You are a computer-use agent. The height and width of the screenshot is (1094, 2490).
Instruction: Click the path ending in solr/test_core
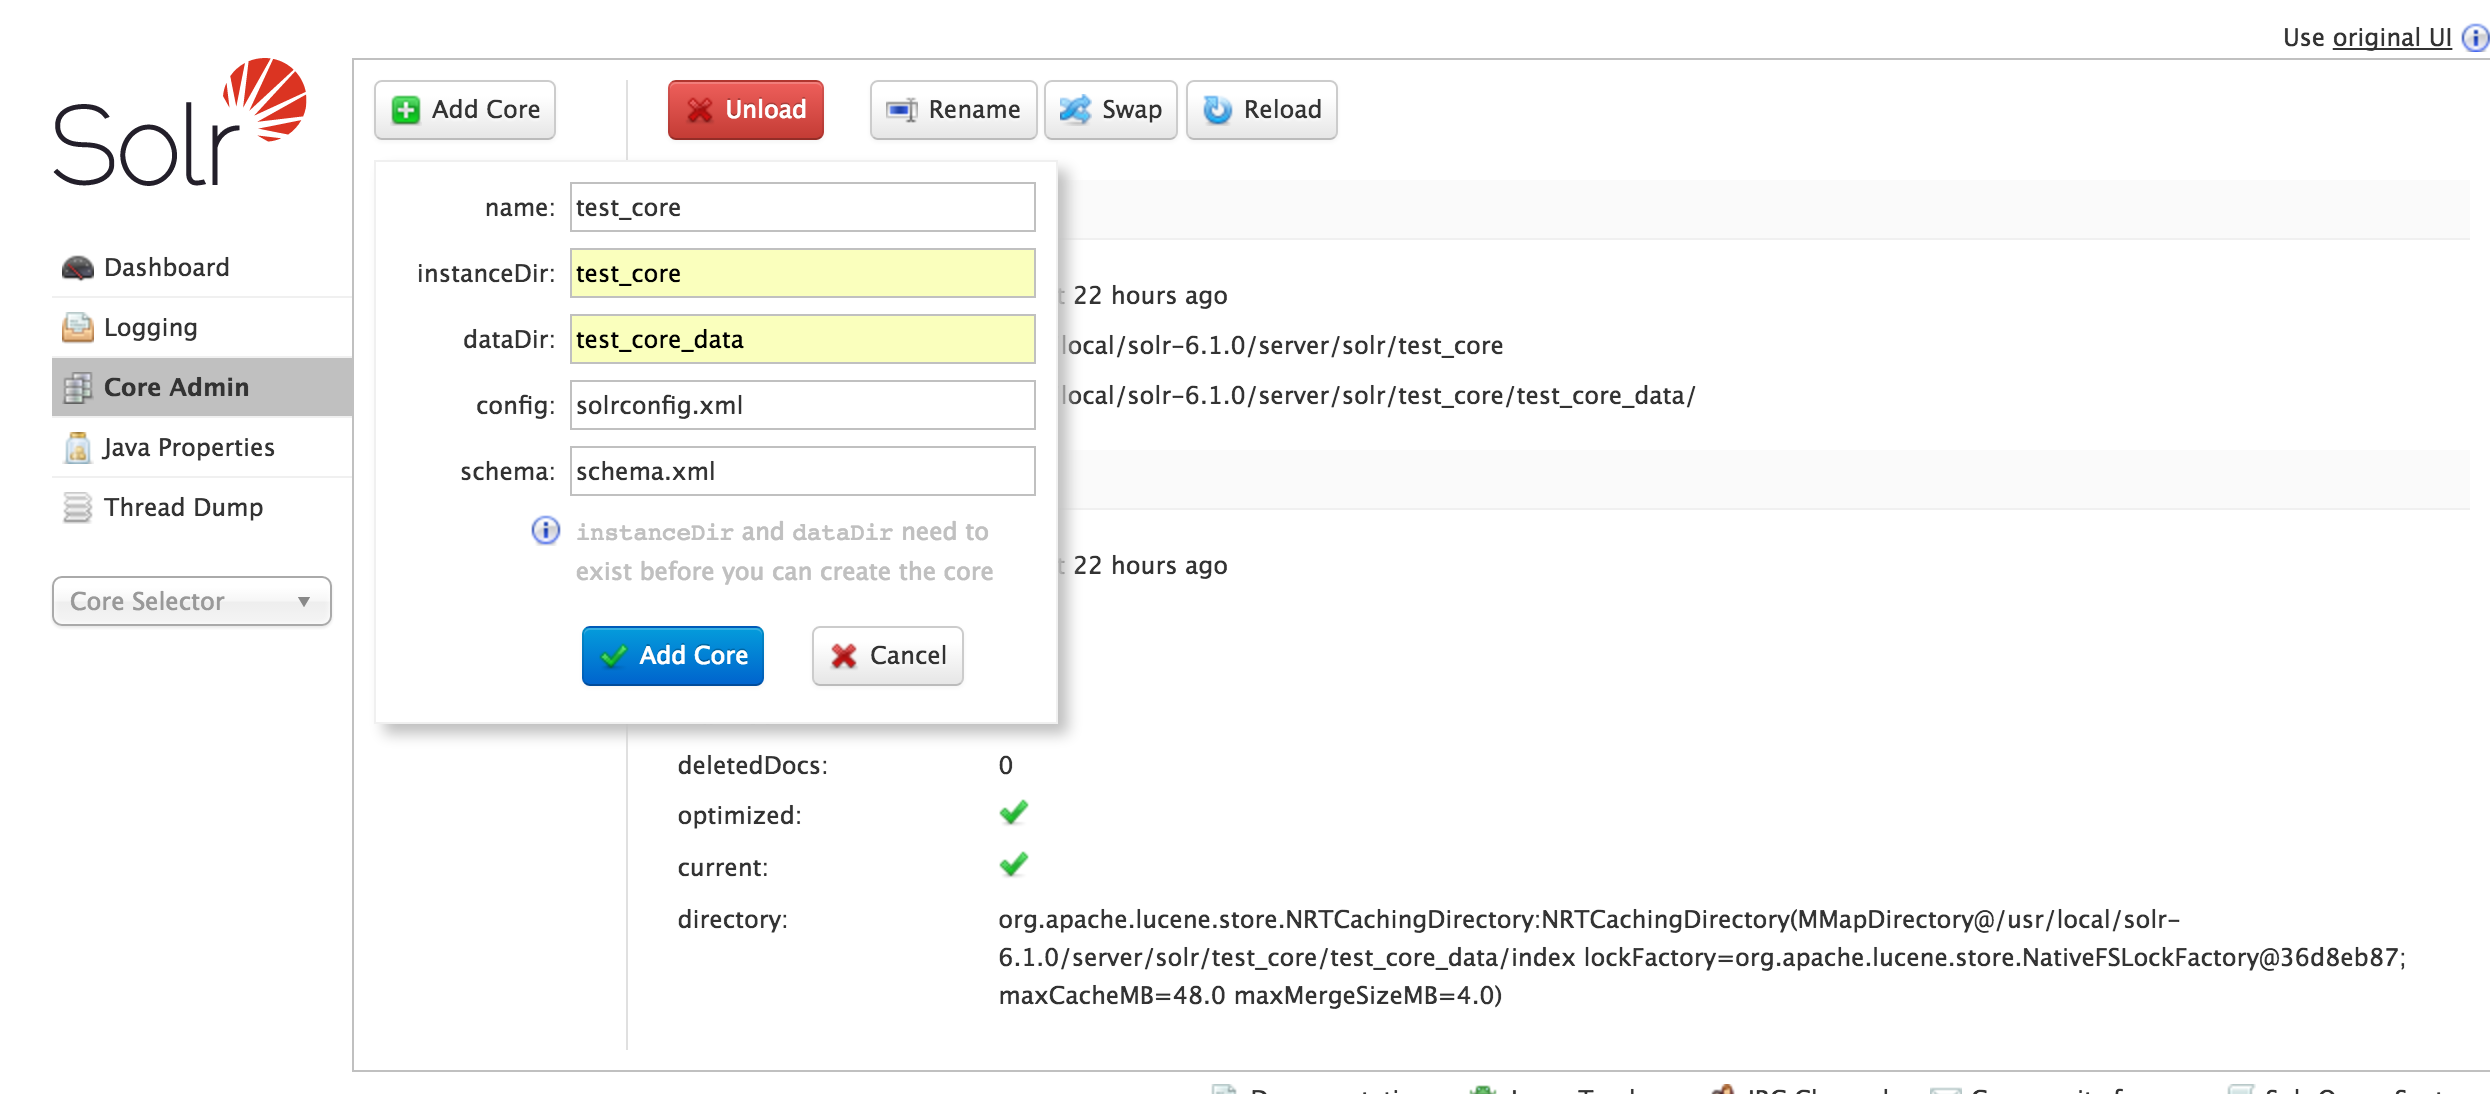[1281, 346]
